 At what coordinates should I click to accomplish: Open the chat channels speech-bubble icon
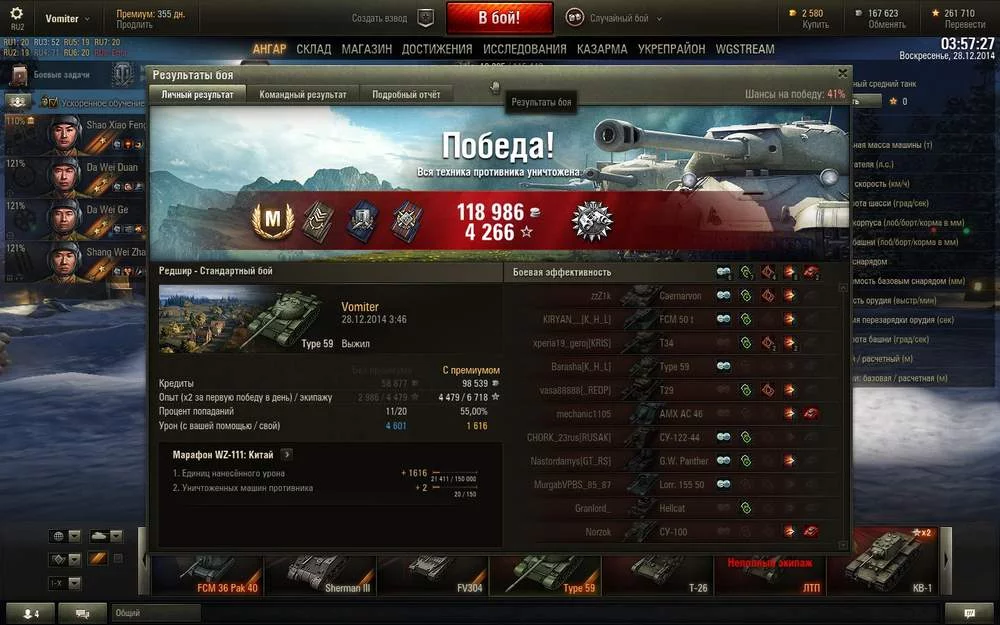pos(82,613)
